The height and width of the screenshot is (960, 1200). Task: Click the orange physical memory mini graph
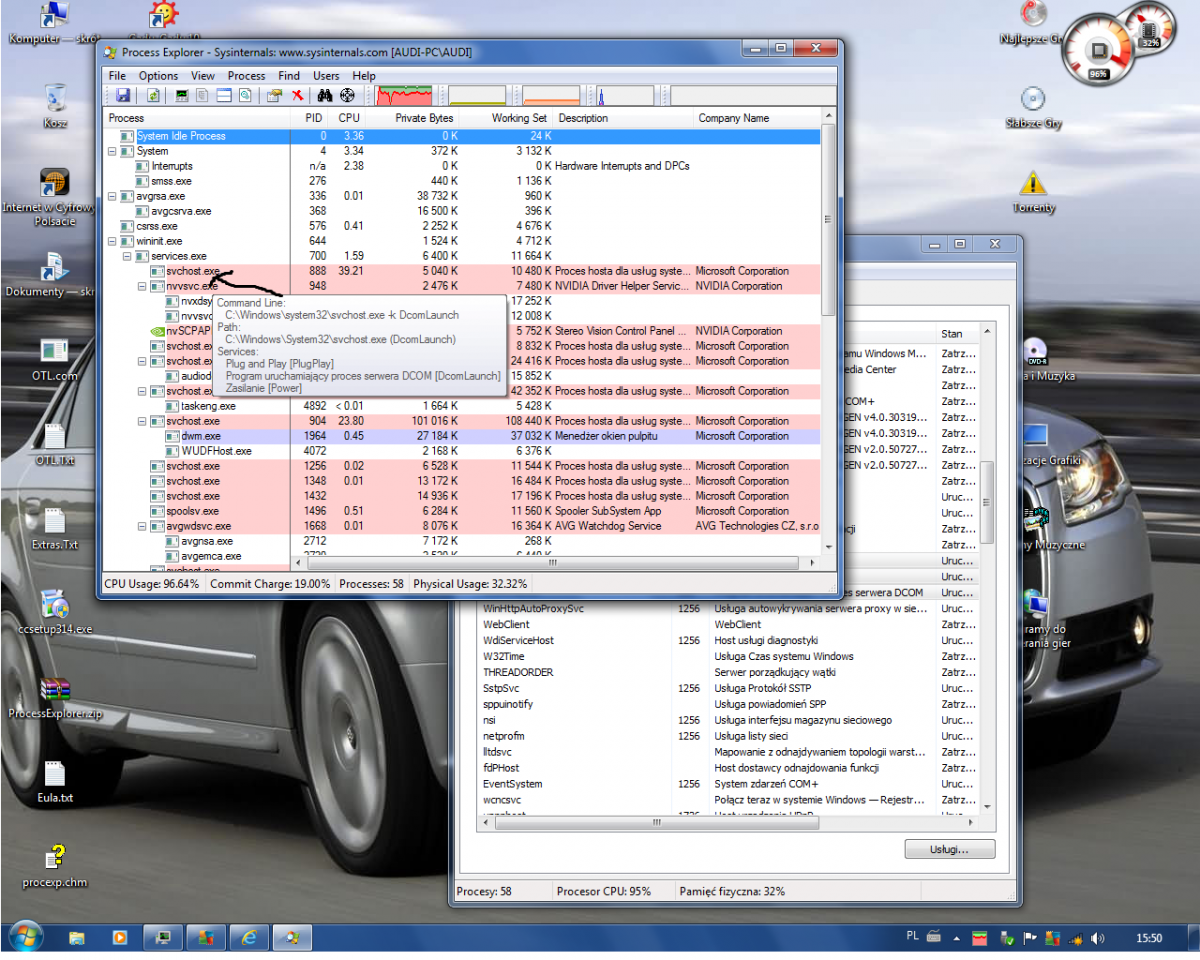pos(551,96)
